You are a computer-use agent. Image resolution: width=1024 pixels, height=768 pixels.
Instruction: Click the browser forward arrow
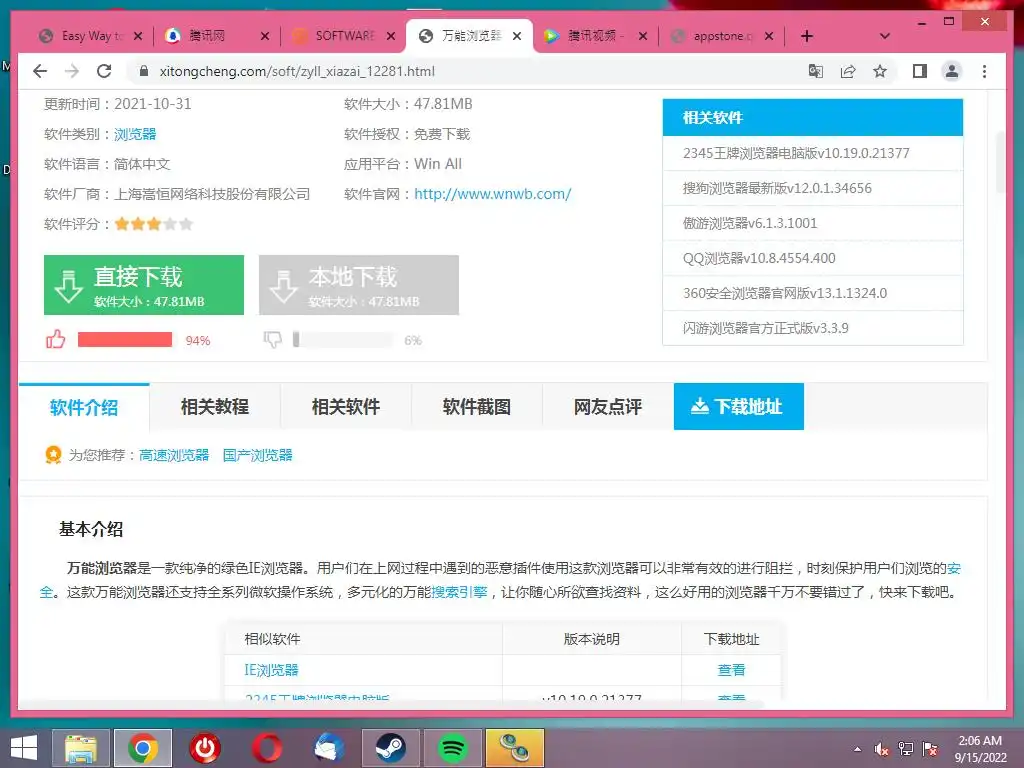coord(72,71)
